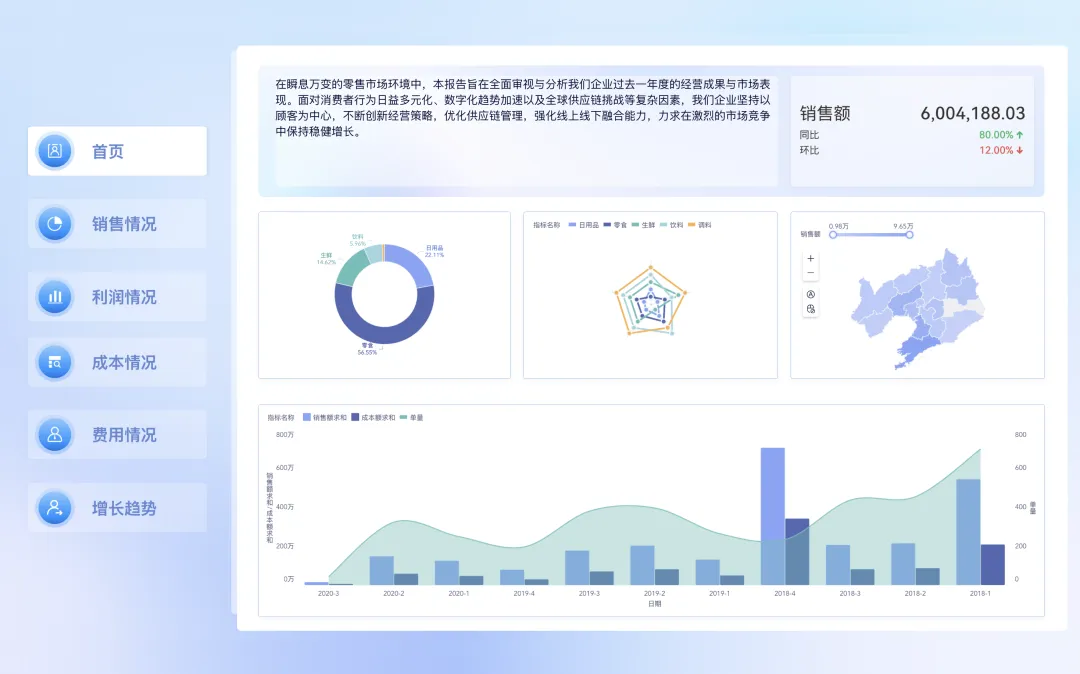Image resolution: width=1080 pixels, height=674 pixels.
Task: Select the light teal 饮料 donut segment
Action: pos(373,253)
